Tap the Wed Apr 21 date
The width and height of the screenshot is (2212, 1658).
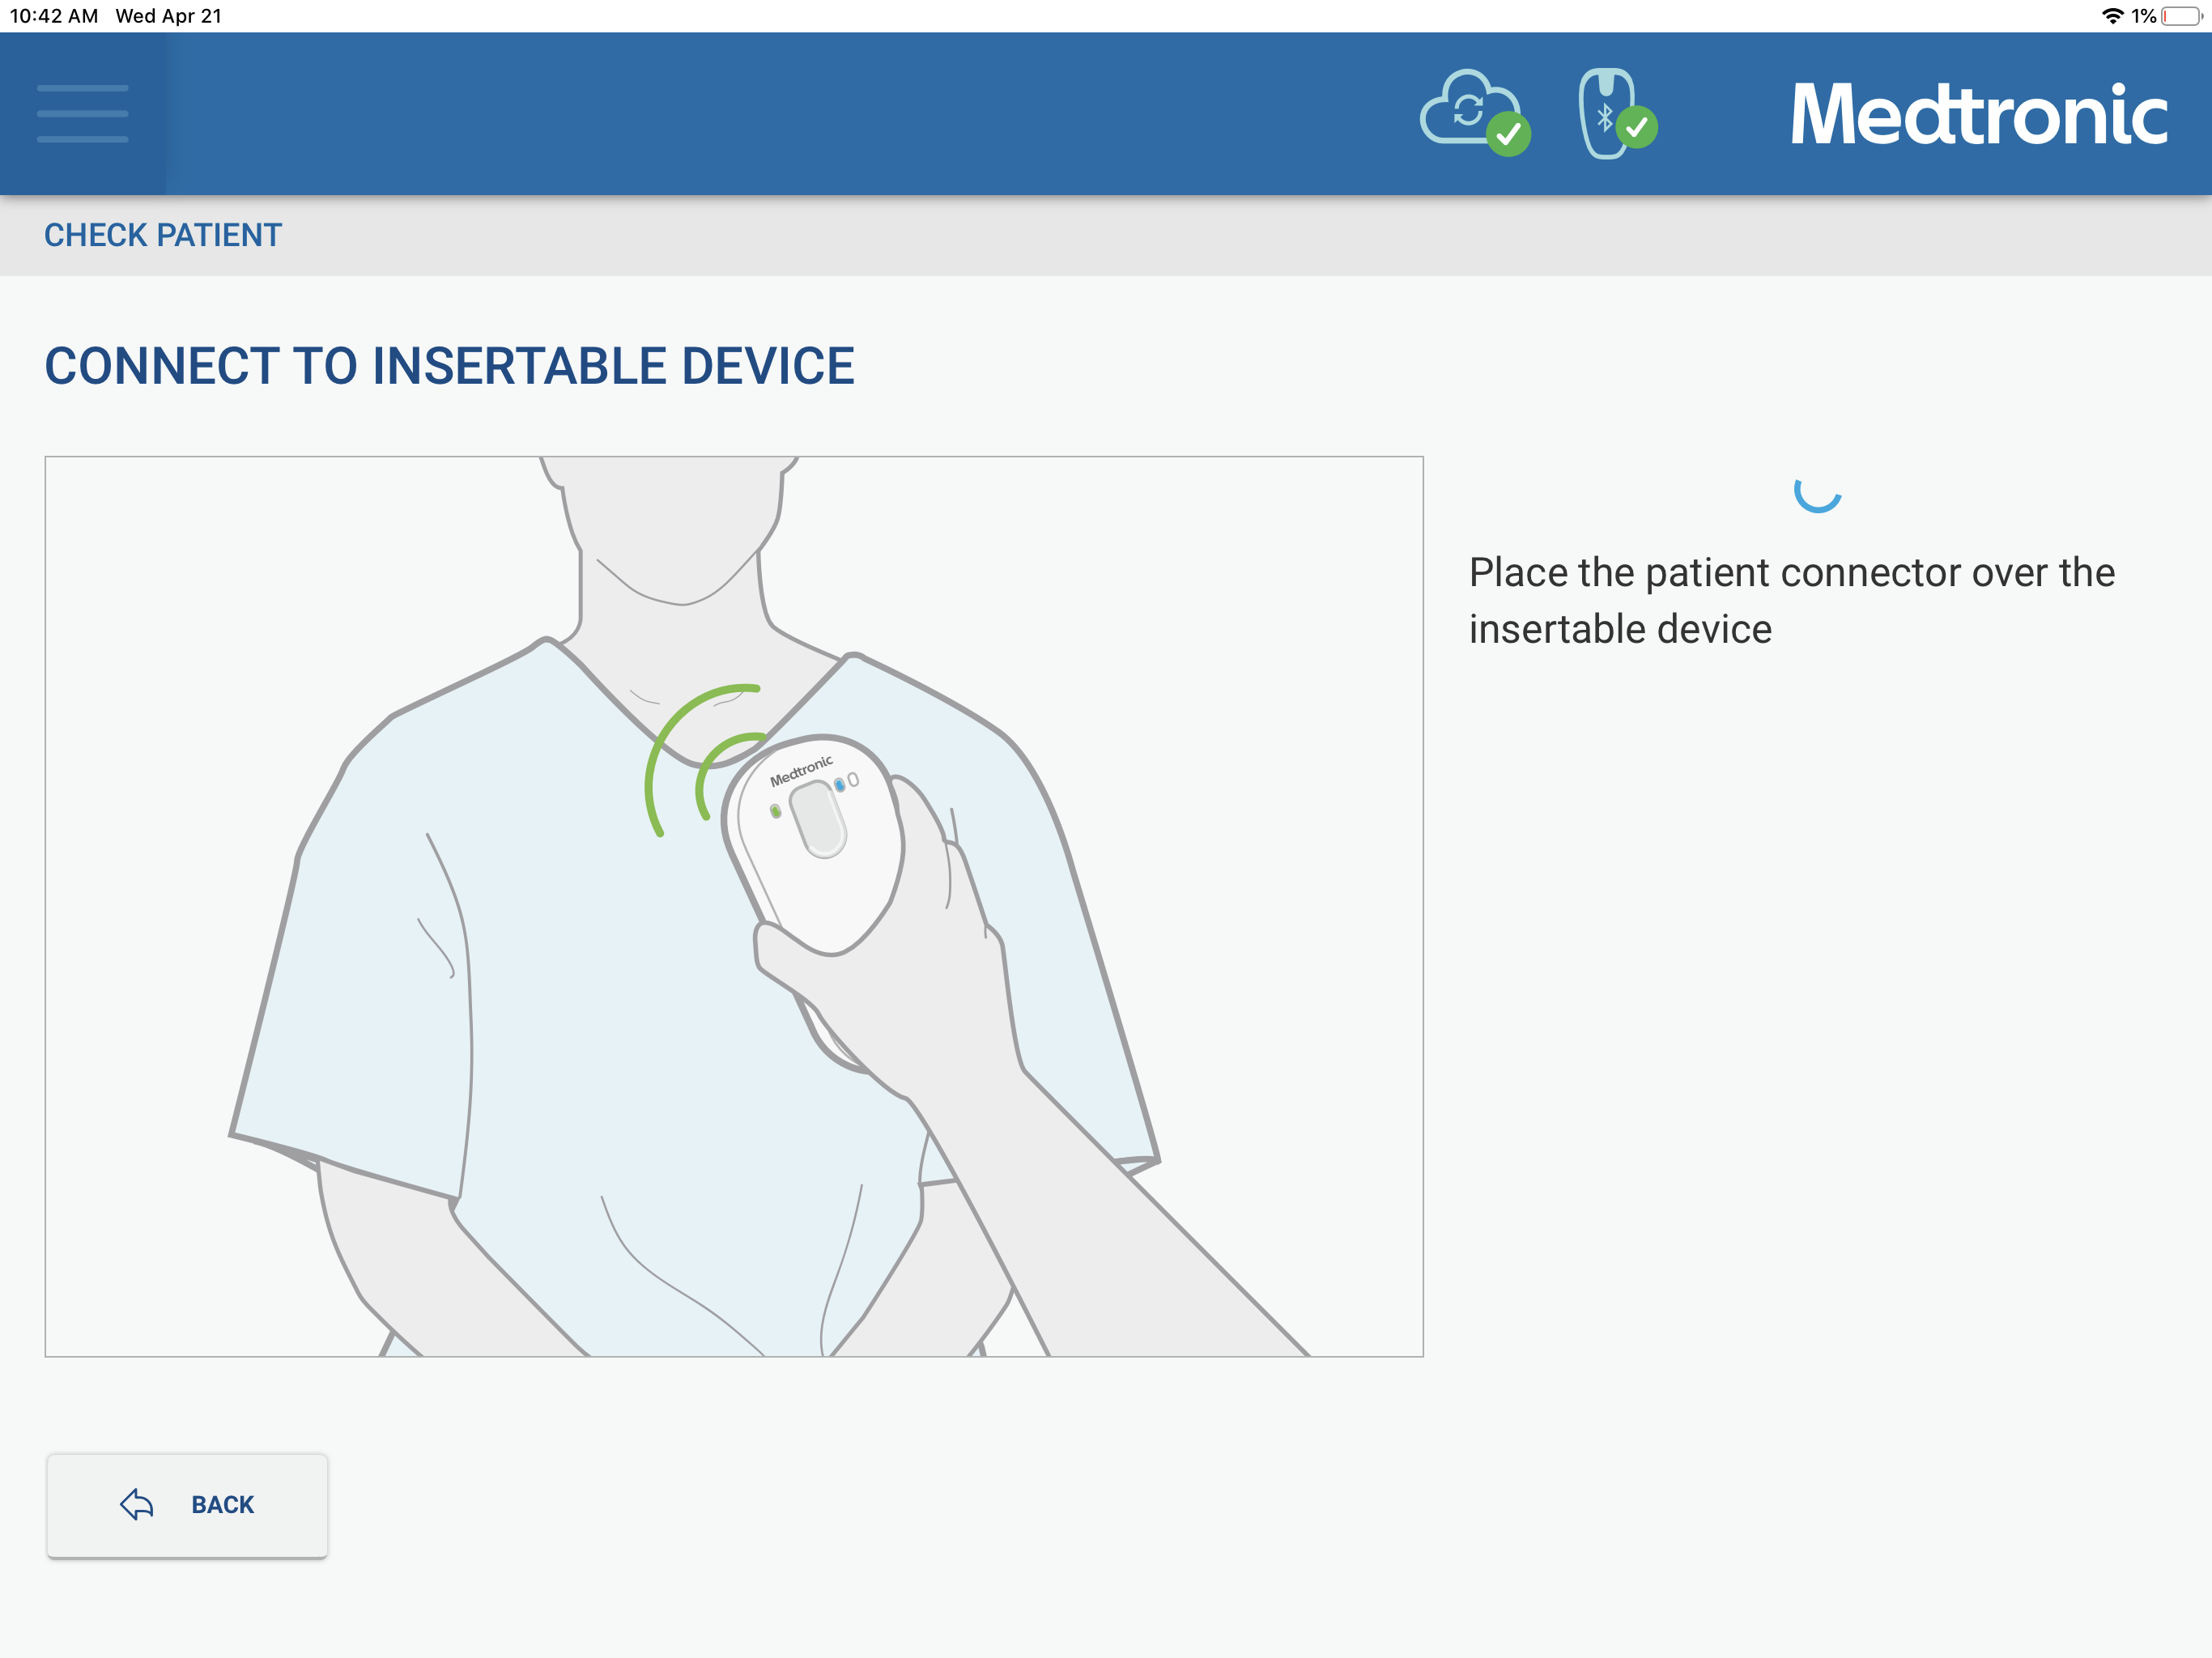coord(169,16)
